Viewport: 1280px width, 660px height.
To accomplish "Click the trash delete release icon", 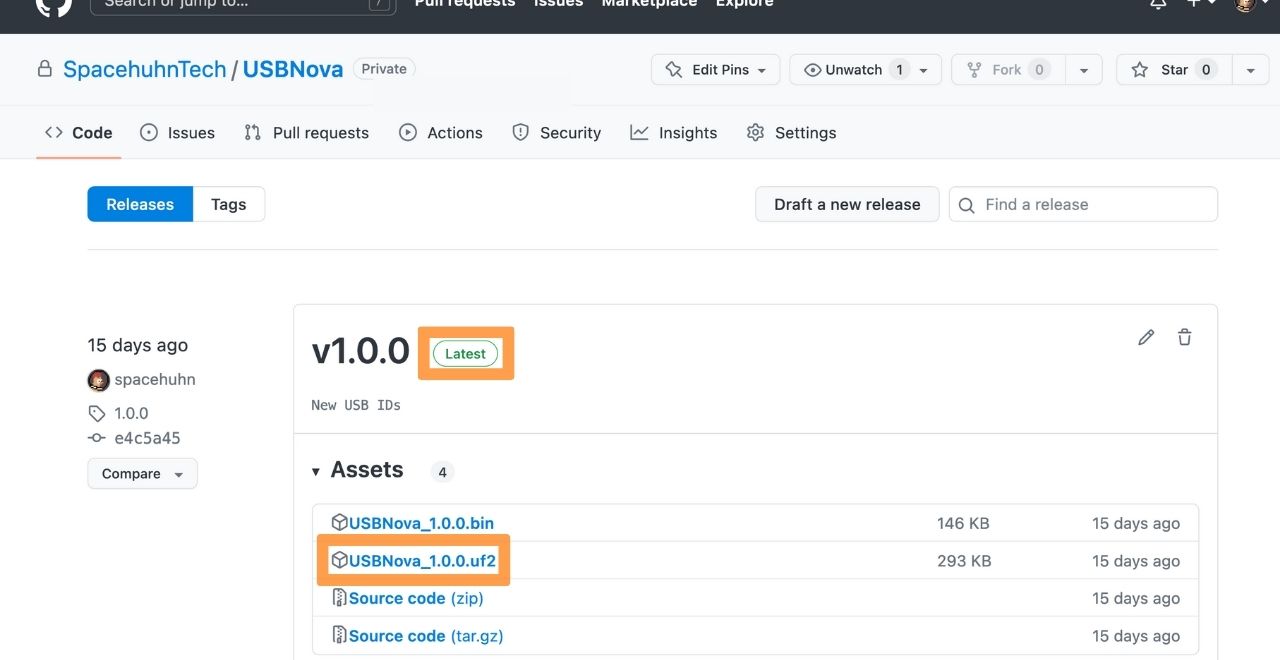I will 1184,337.
